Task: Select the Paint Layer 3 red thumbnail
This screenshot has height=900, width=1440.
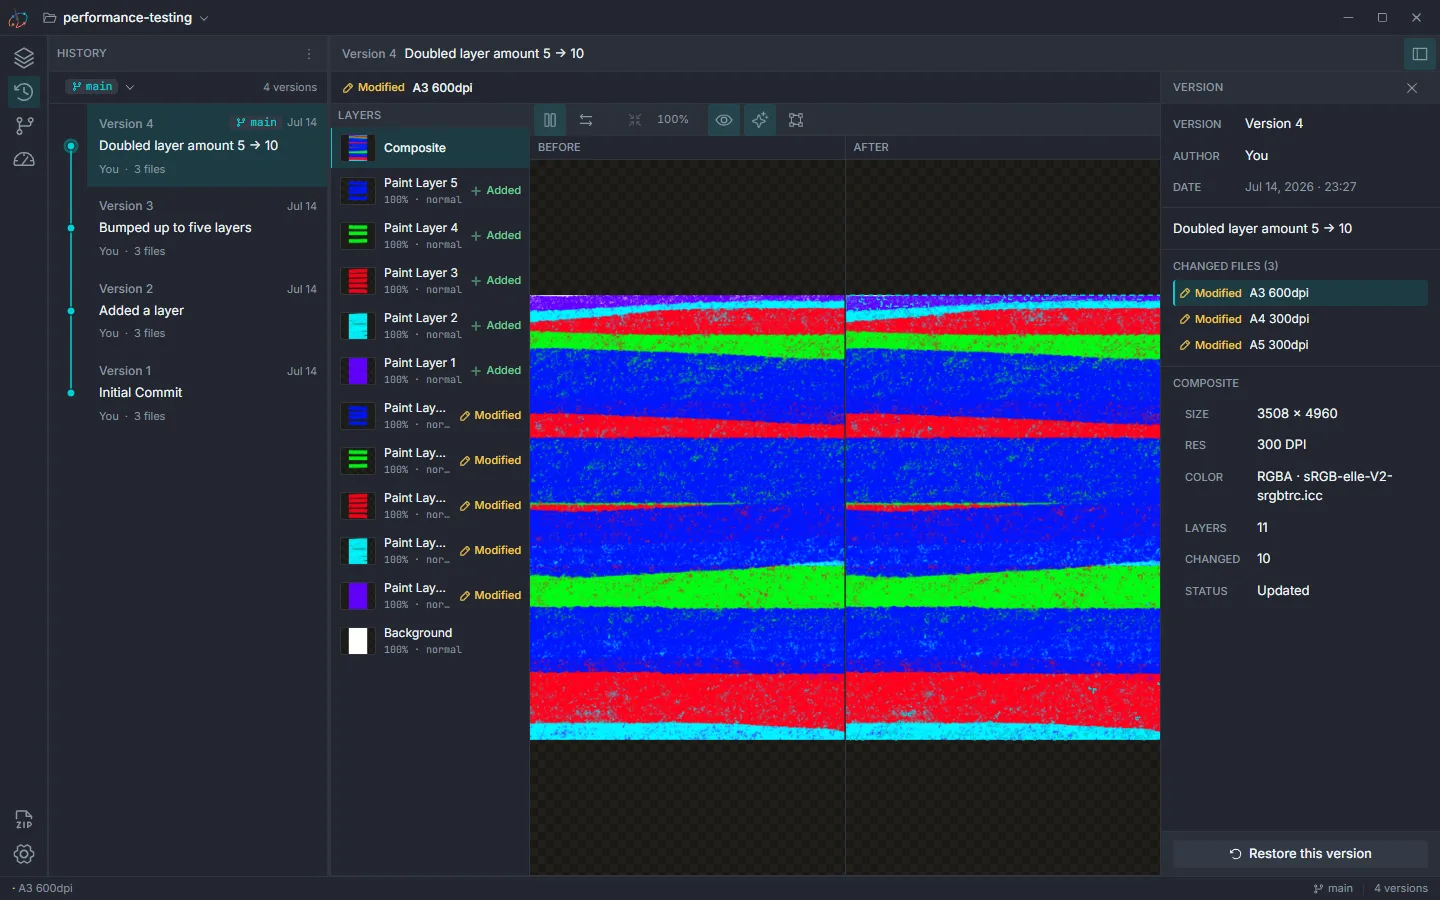Action: [x=358, y=281]
